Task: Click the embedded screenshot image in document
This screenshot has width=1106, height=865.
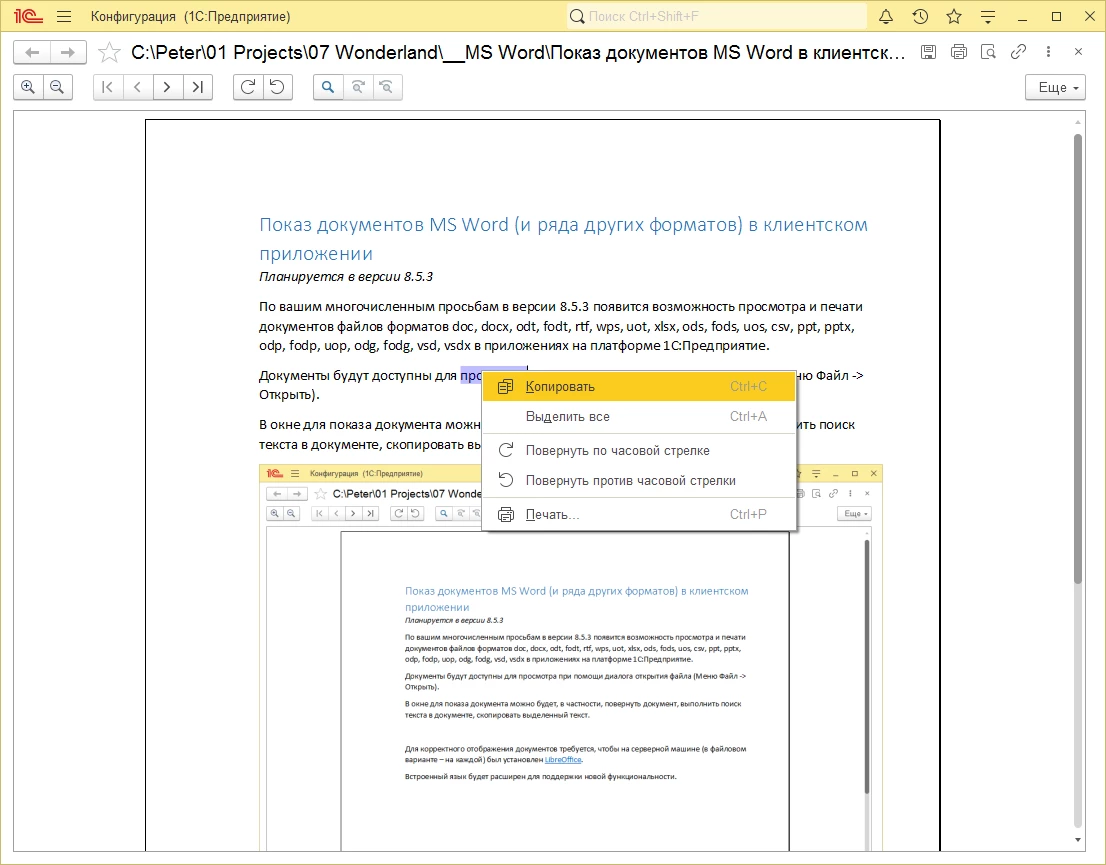Action: click(x=571, y=658)
